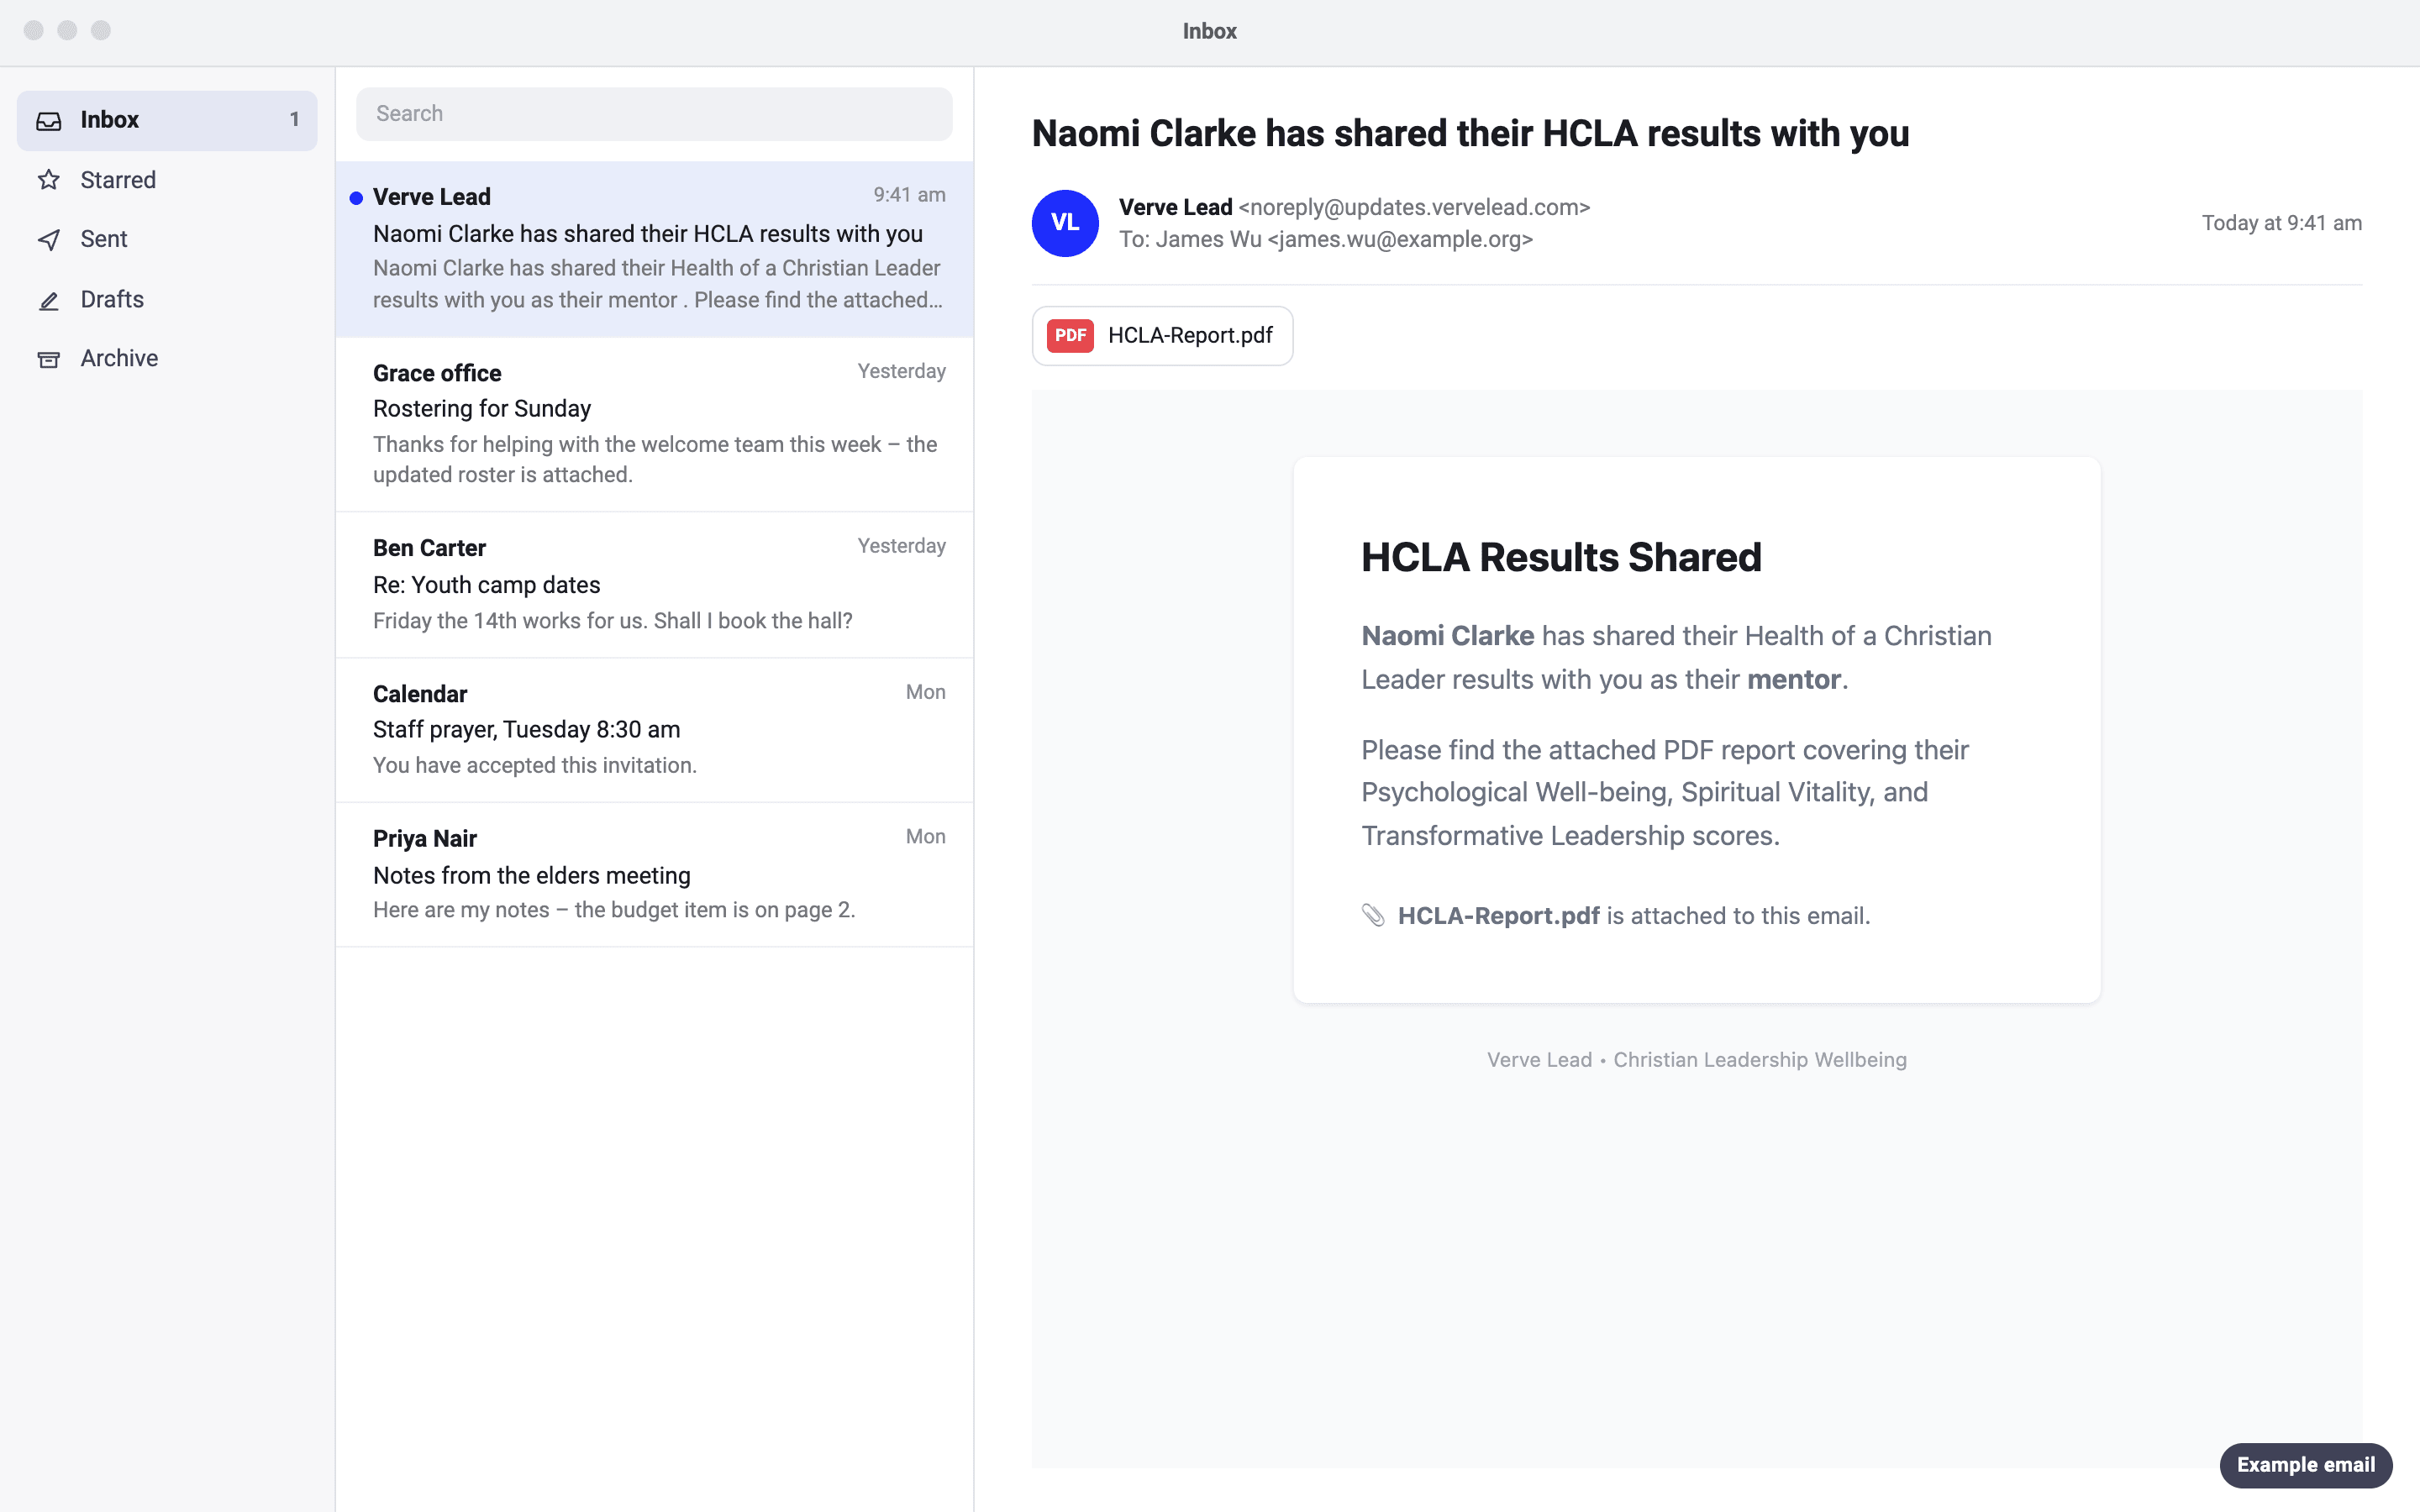
Task: Click the Inbox window title
Action: pyautogui.click(x=1209, y=31)
